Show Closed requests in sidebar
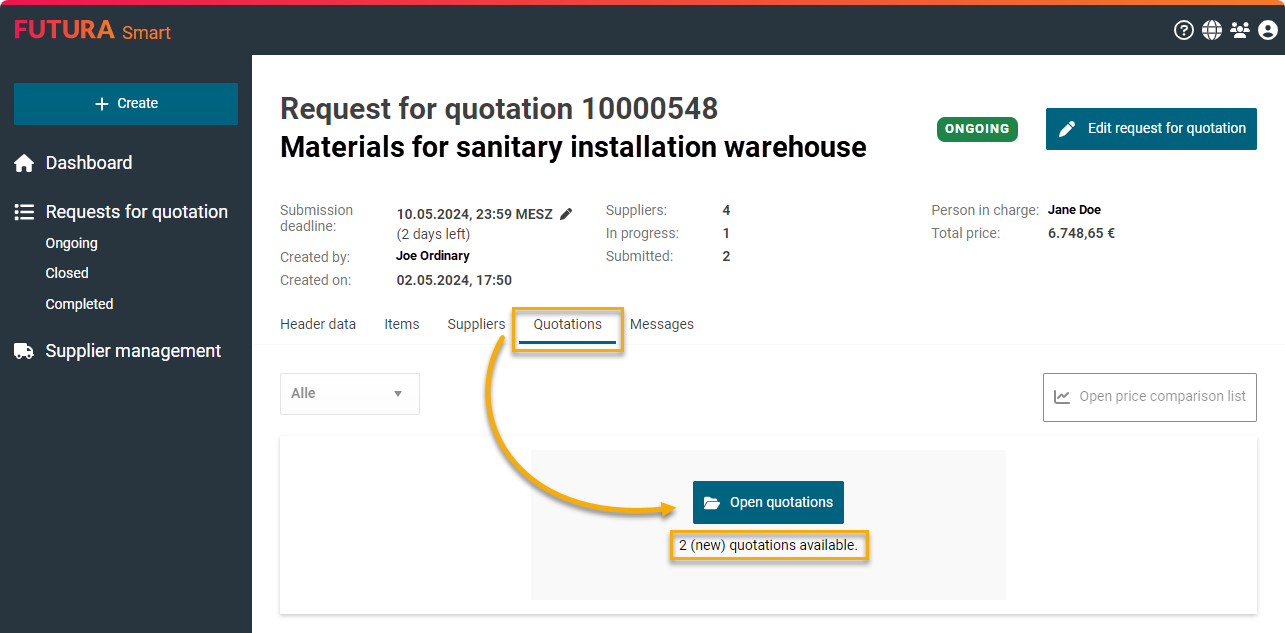This screenshot has width=1285, height=633. 67,273
